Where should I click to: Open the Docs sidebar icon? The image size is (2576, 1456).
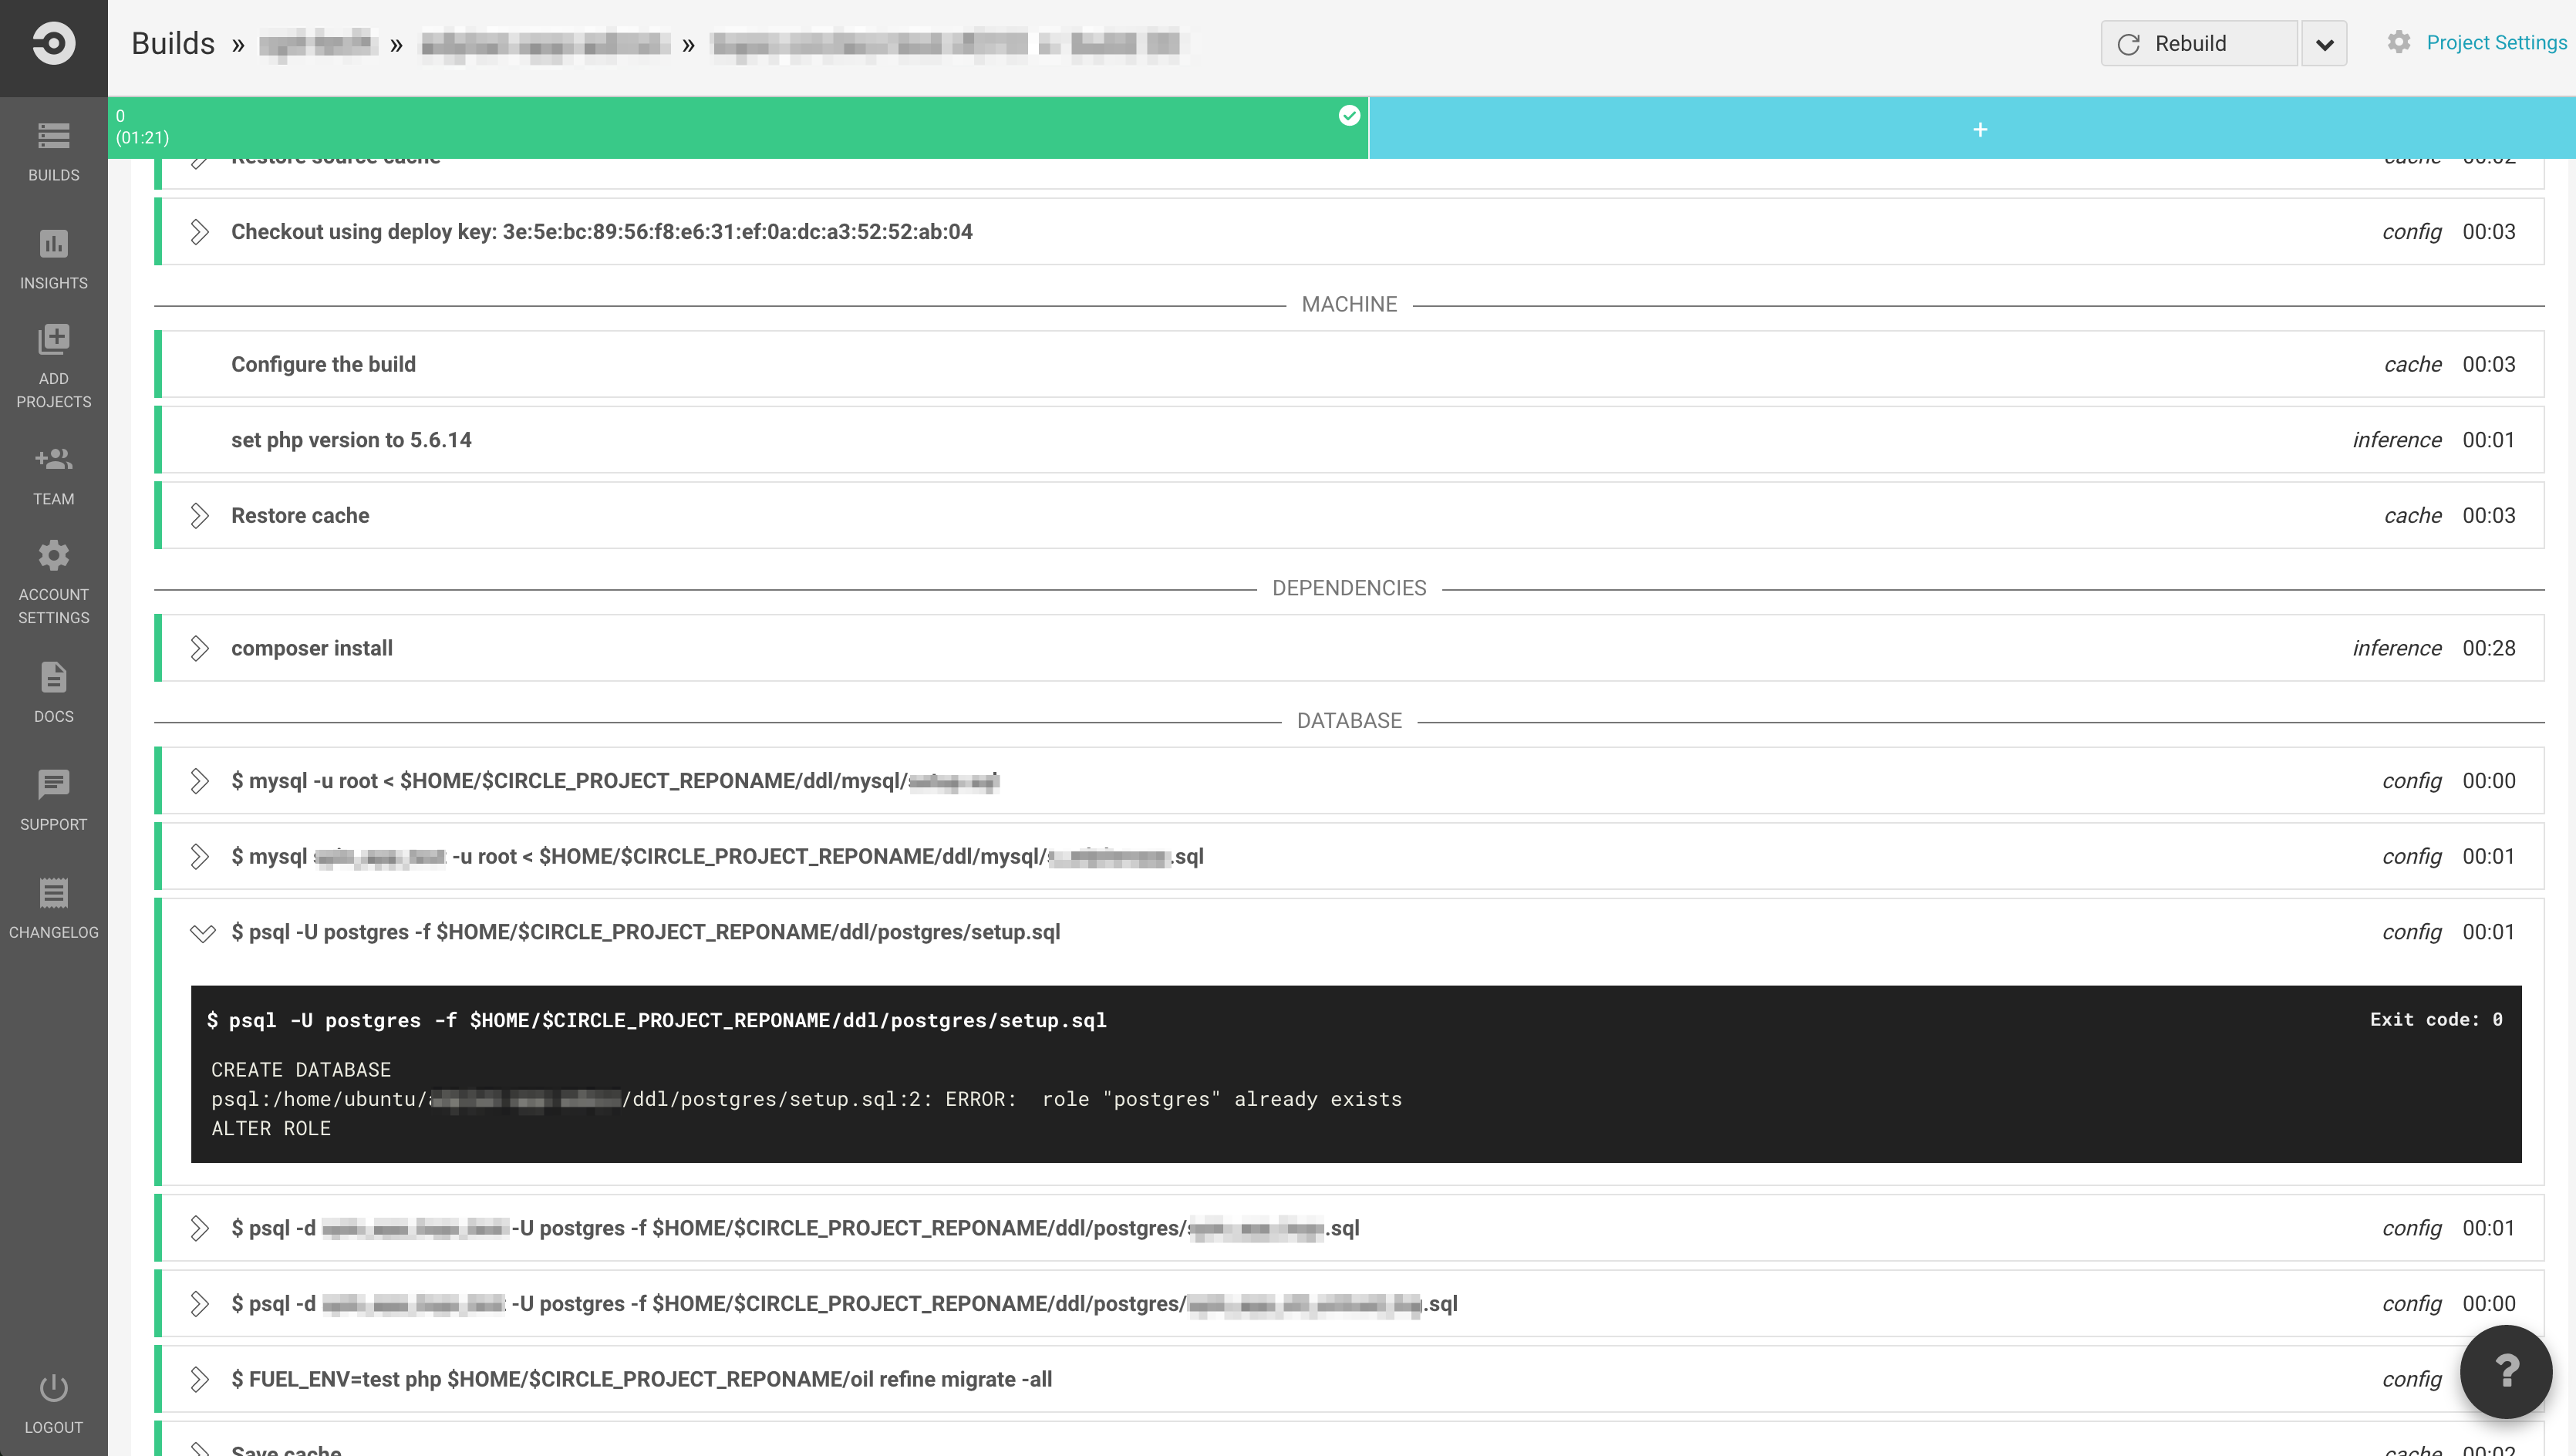coord(53,692)
